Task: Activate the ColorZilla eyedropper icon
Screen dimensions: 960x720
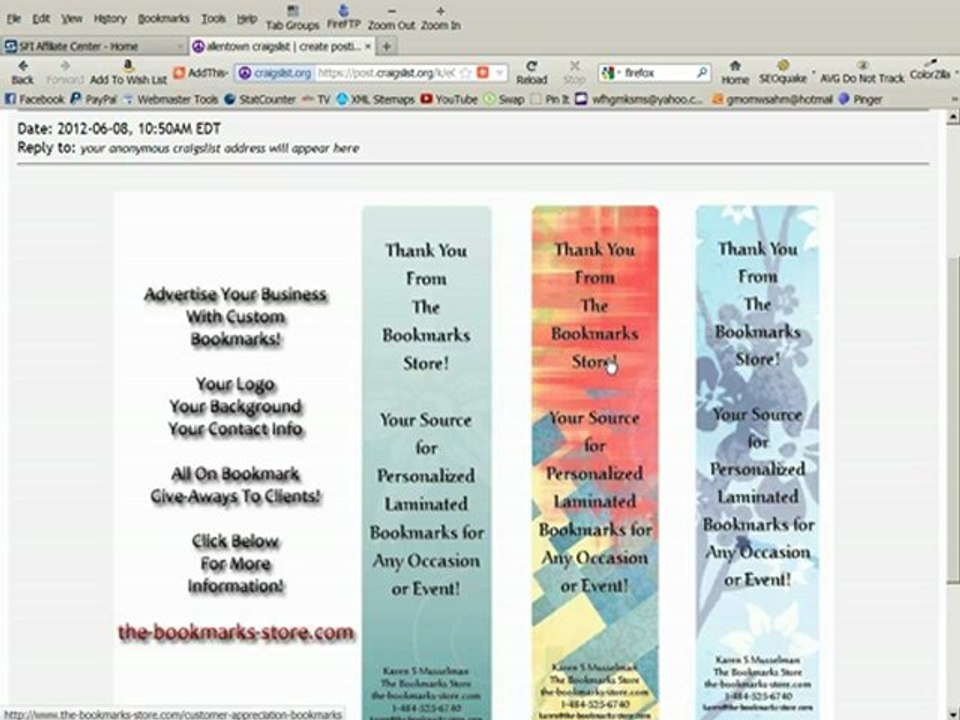Action: click(929, 63)
